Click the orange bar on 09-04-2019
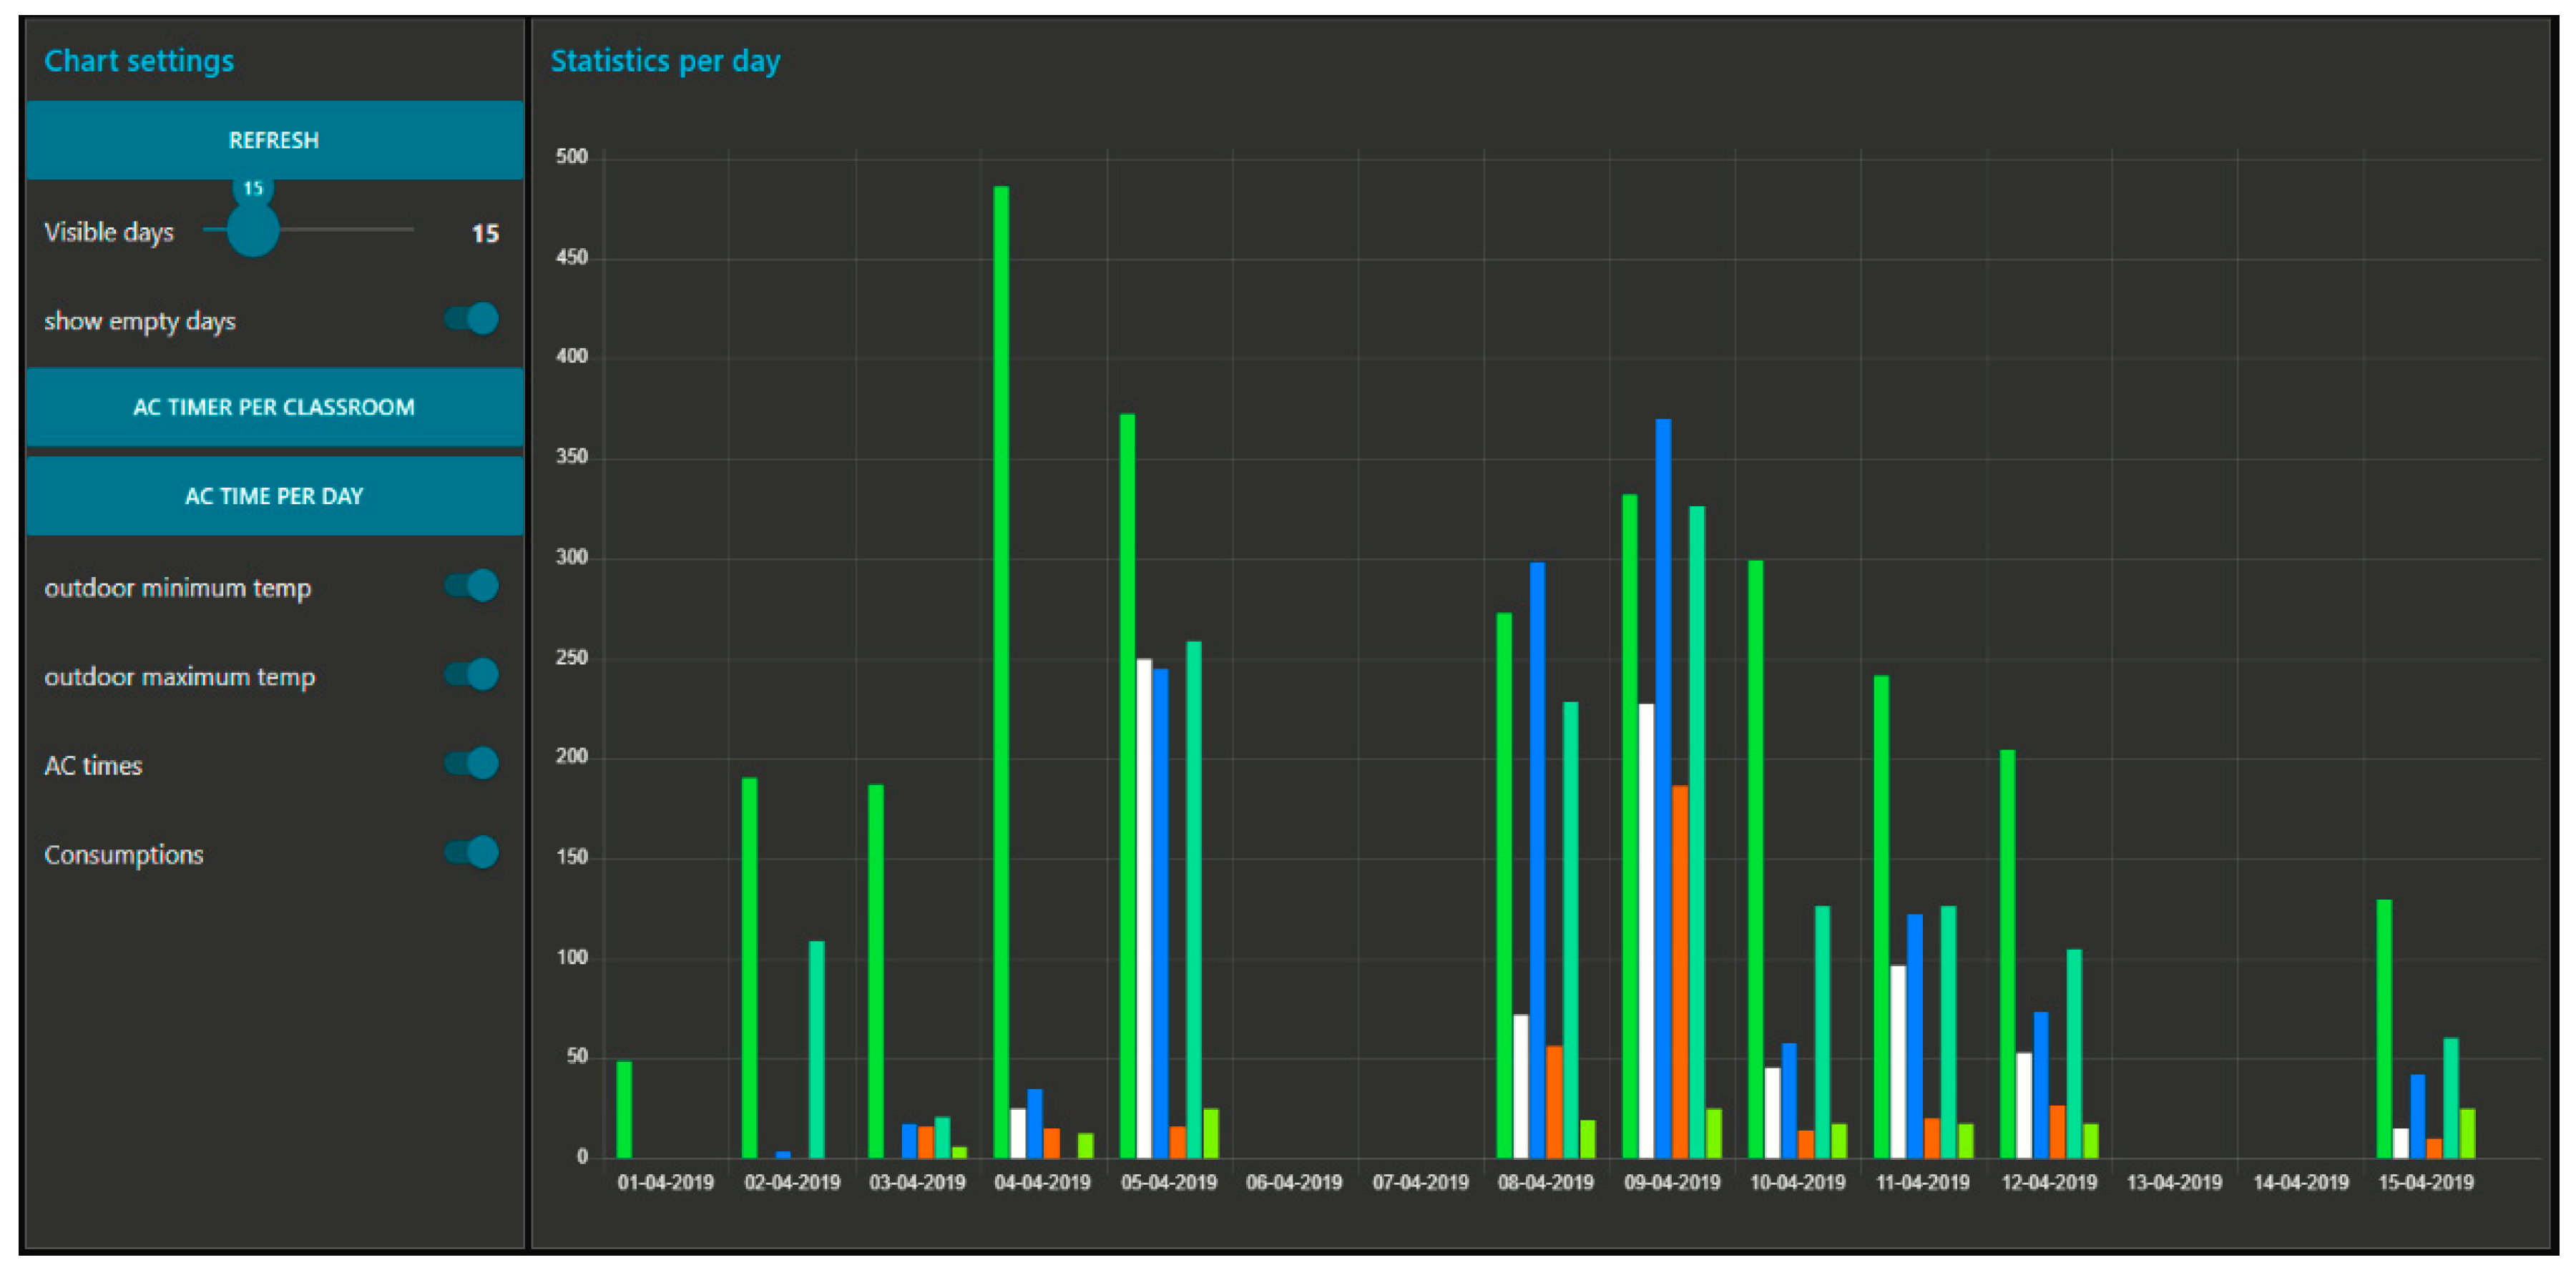 (x=1680, y=970)
